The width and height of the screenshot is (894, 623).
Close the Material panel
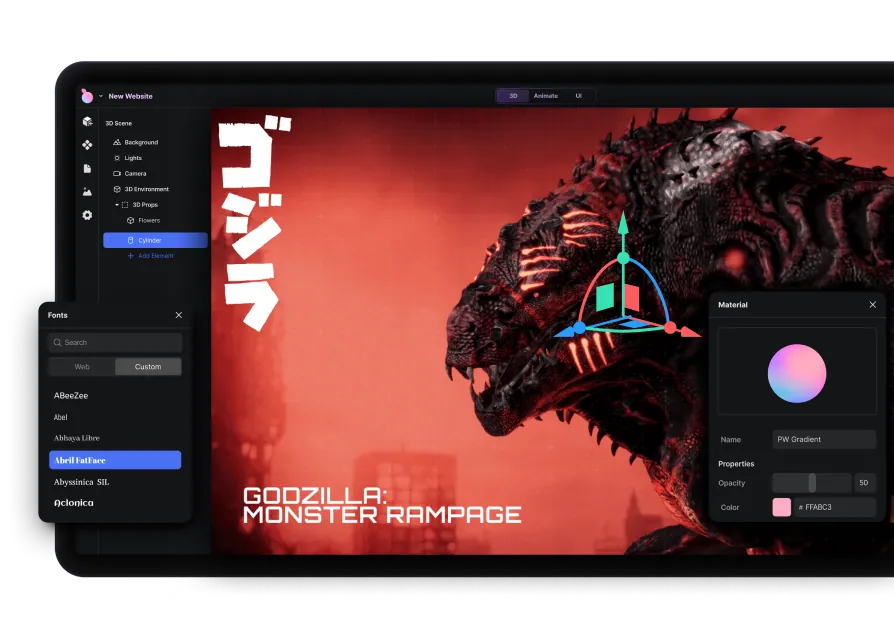coord(872,305)
